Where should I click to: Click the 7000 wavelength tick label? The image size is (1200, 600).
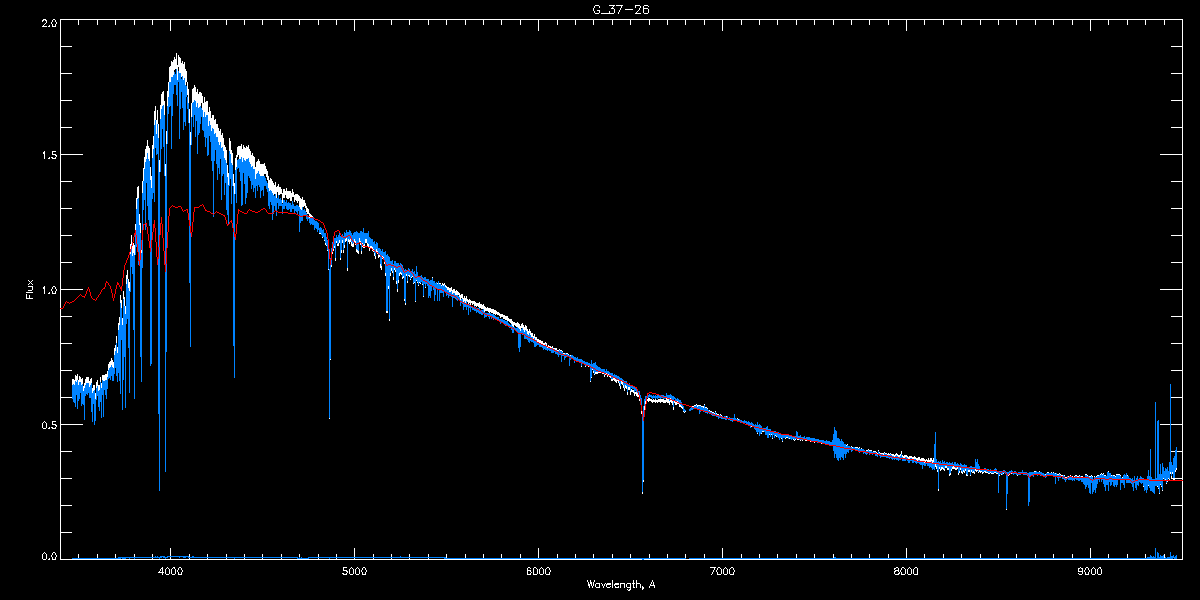[x=722, y=572]
